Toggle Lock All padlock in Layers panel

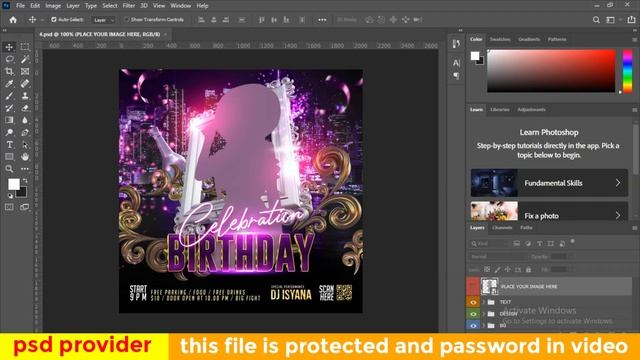(x=529, y=269)
